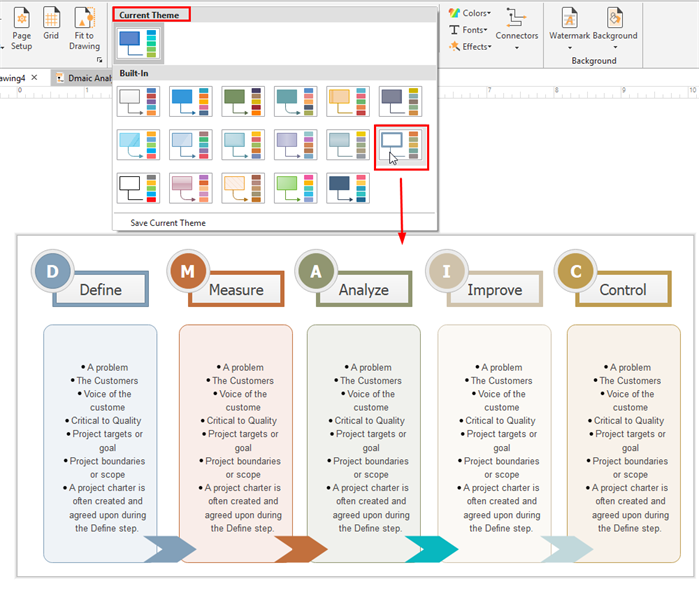Image resolution: width=699 pixels, height=600 pixels.
Task: Choose light blue theme with gray-teal palette
Action: (191, 144)
